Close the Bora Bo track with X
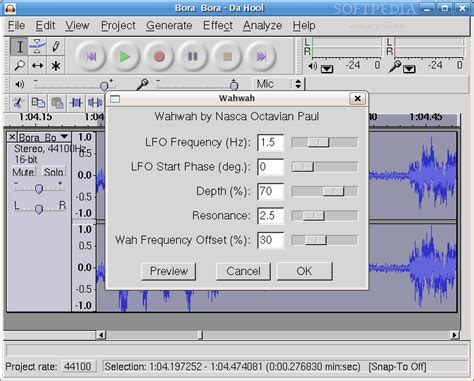The width and height of the screenshot is (474, 381). 12,137
